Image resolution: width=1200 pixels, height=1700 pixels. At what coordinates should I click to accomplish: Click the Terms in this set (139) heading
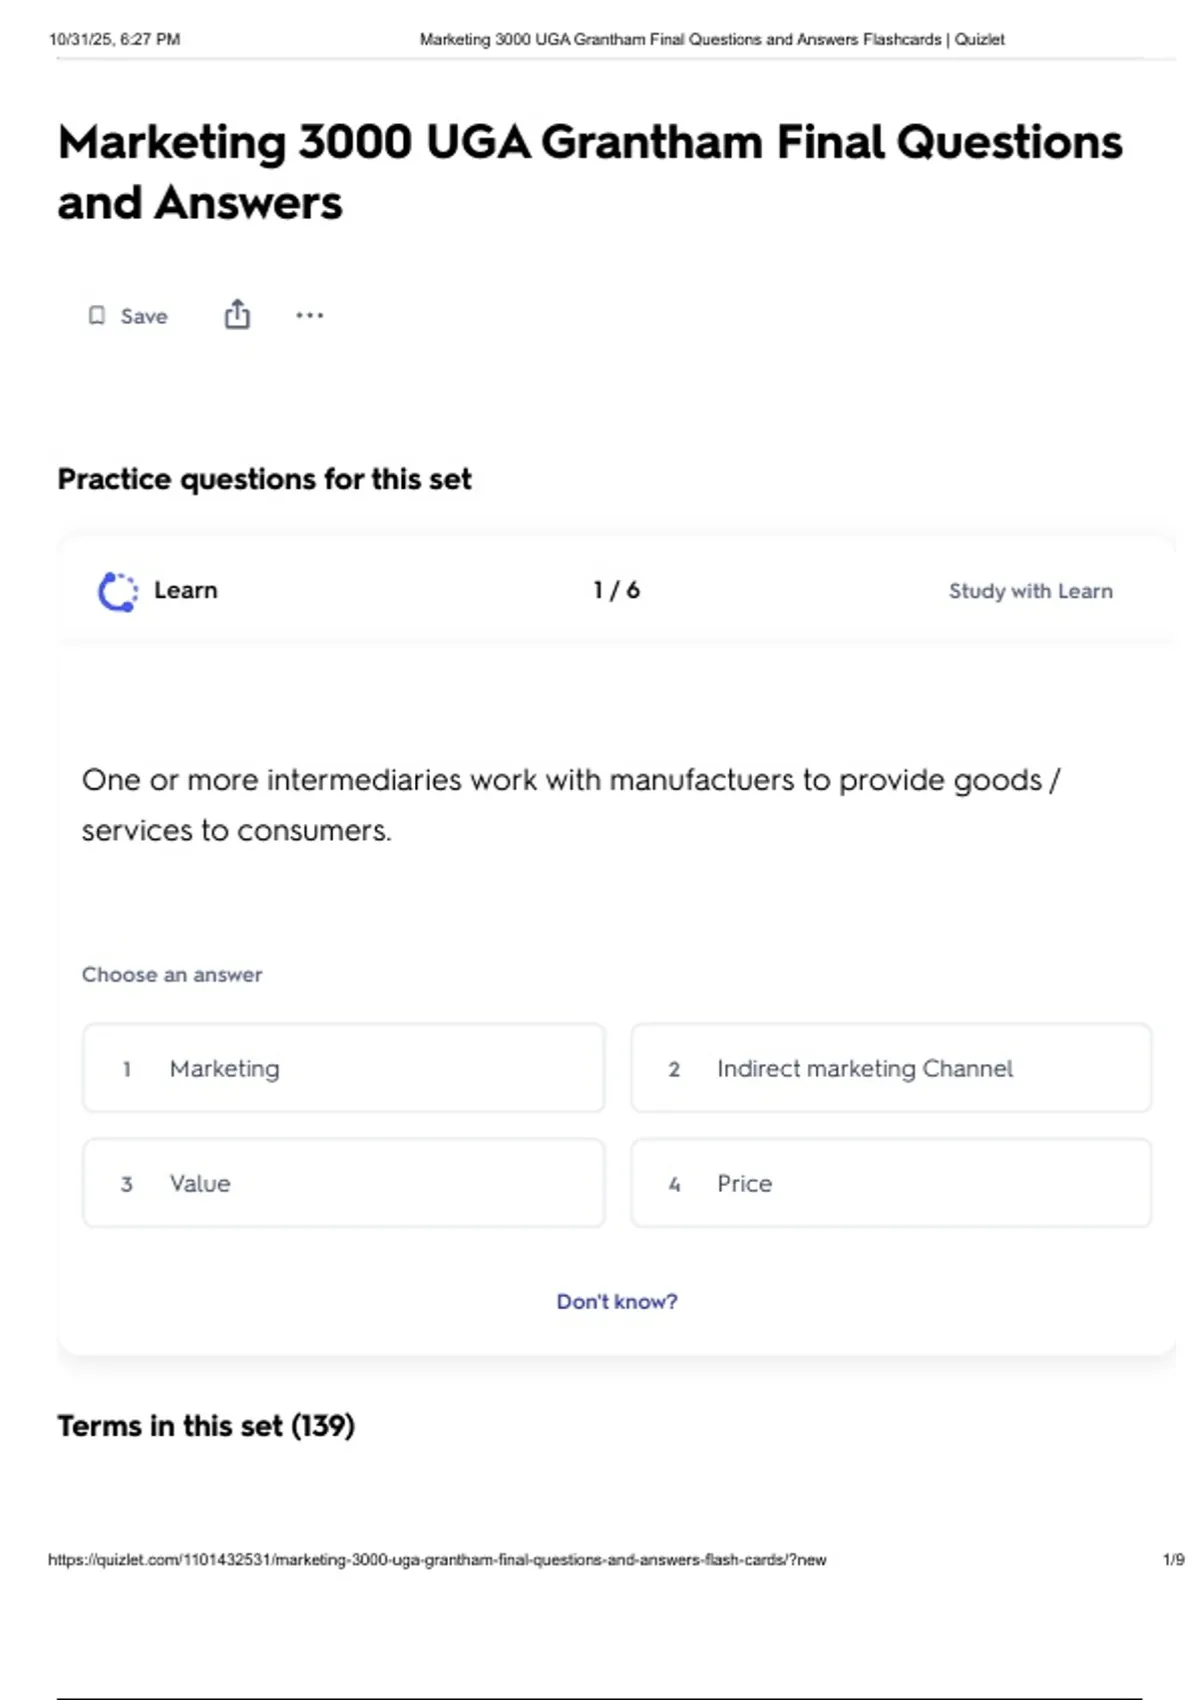pos(206,1426)
